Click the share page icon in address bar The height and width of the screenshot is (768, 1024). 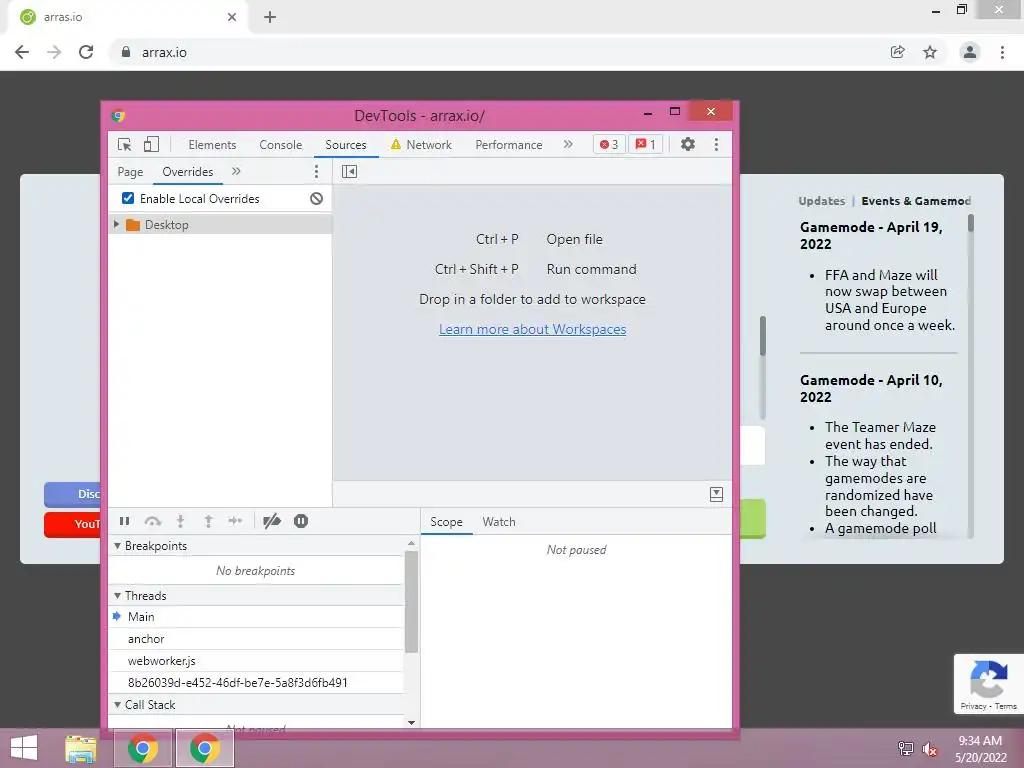click(898, 52)
